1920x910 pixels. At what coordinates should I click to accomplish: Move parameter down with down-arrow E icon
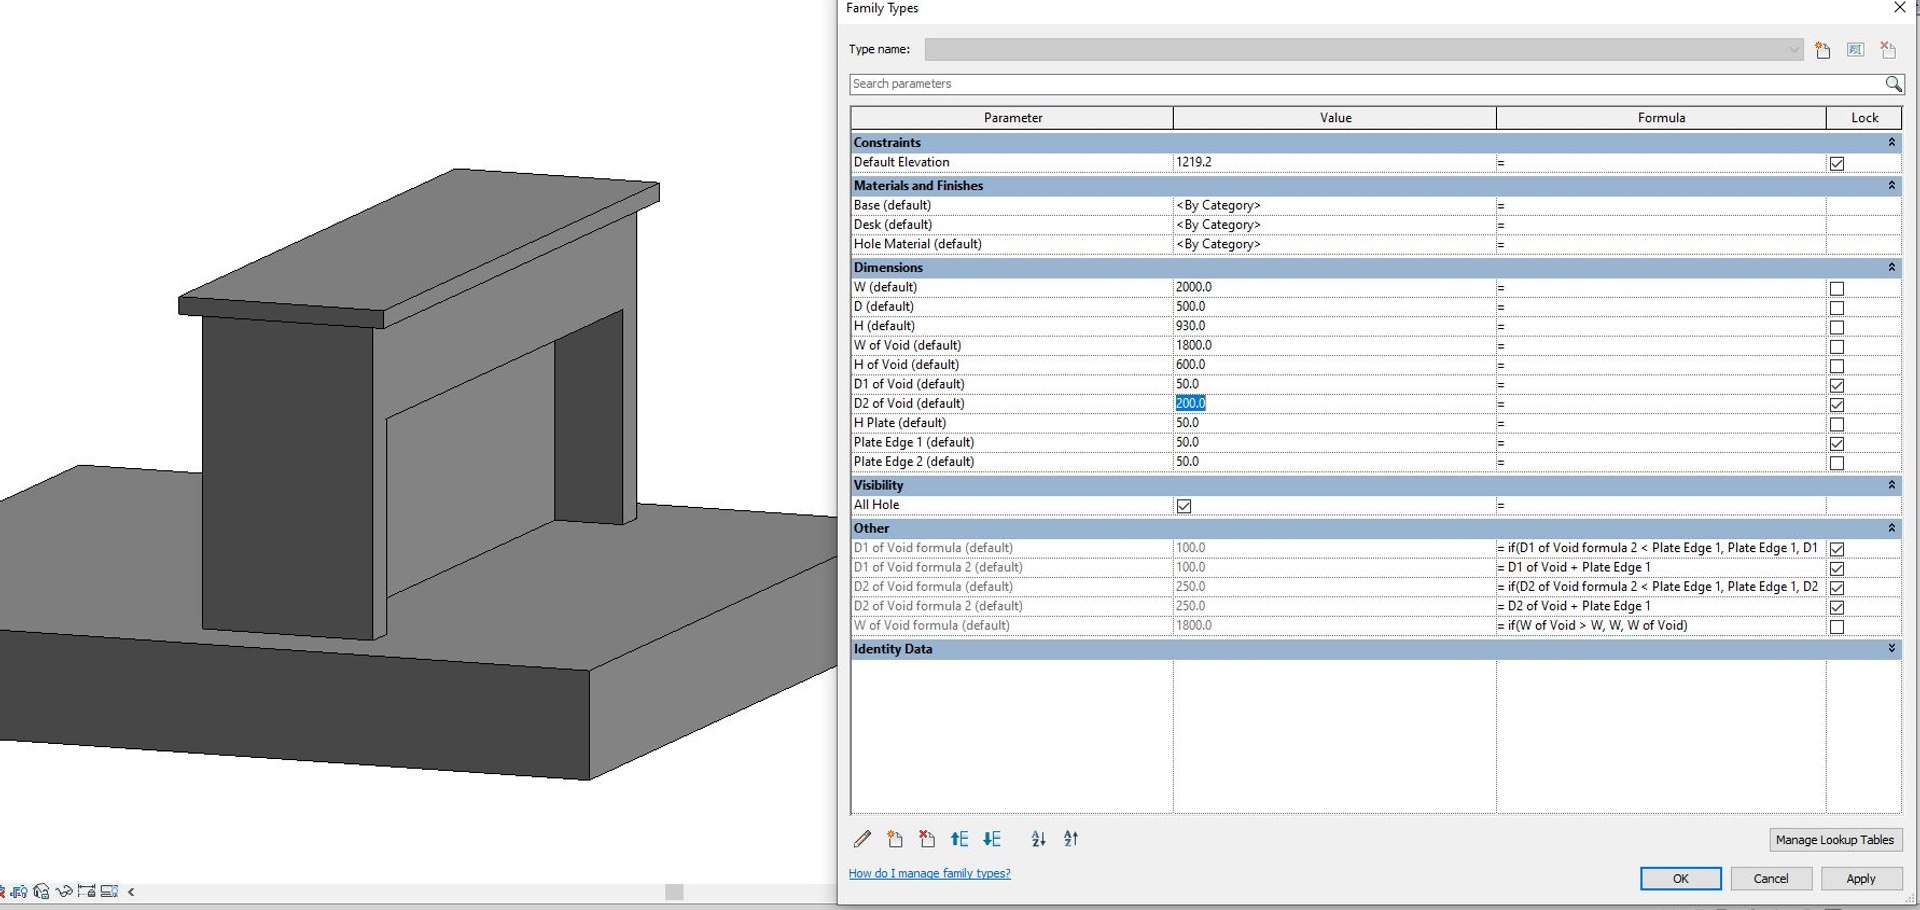(x=992, y=839)
